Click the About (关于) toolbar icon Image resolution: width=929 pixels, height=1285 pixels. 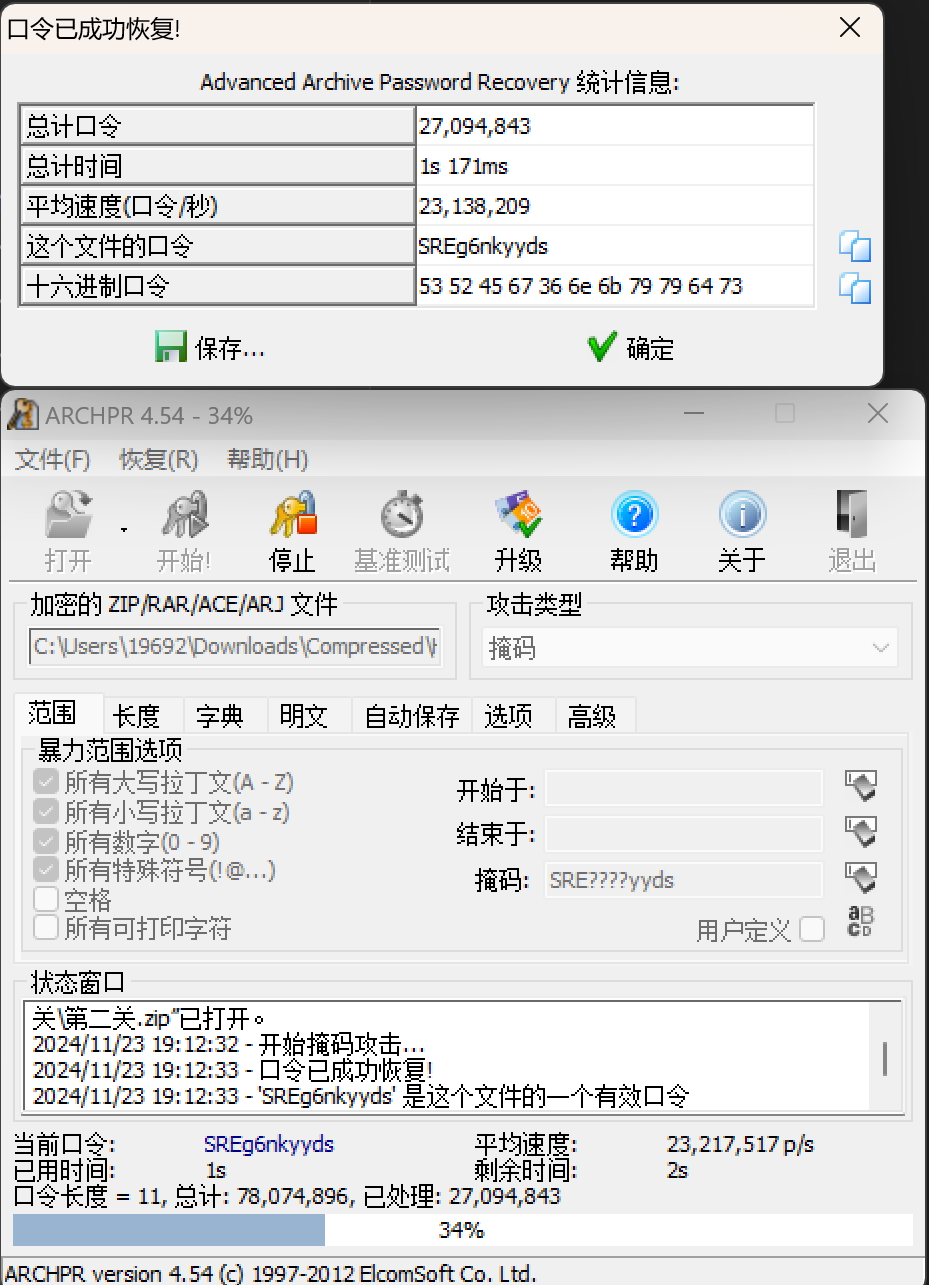(x=742, y=530)
